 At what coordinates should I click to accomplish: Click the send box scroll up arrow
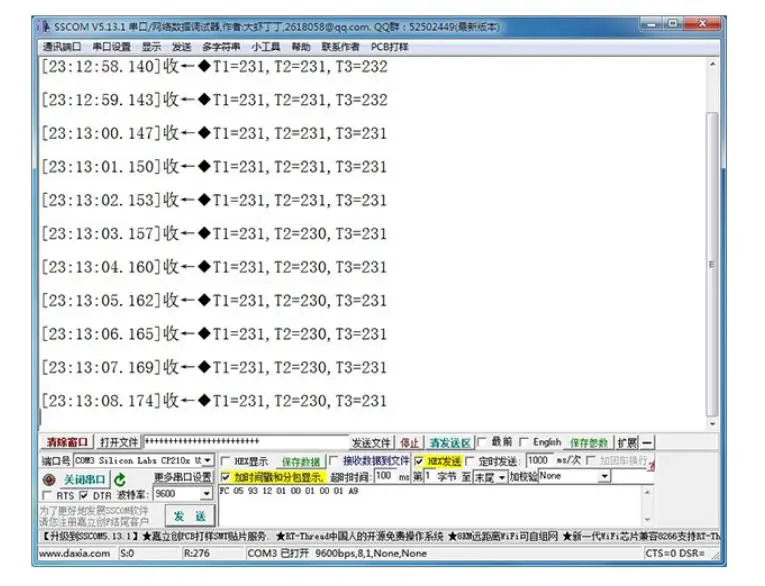click(x=647, y=492)
